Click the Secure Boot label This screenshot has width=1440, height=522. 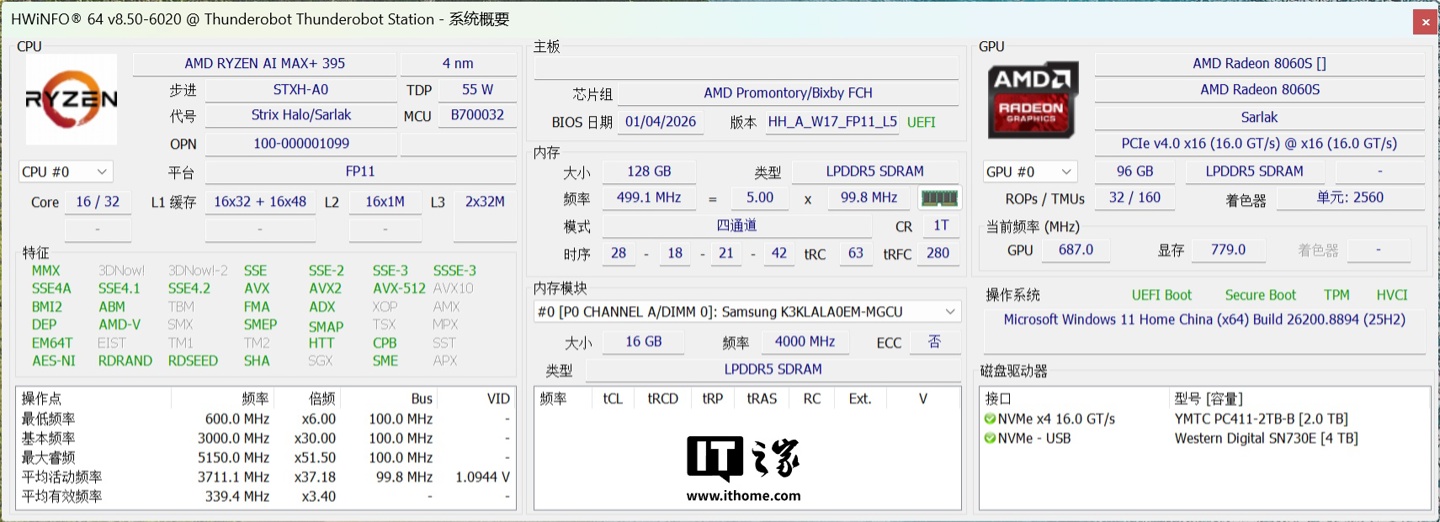point(1260,295)
